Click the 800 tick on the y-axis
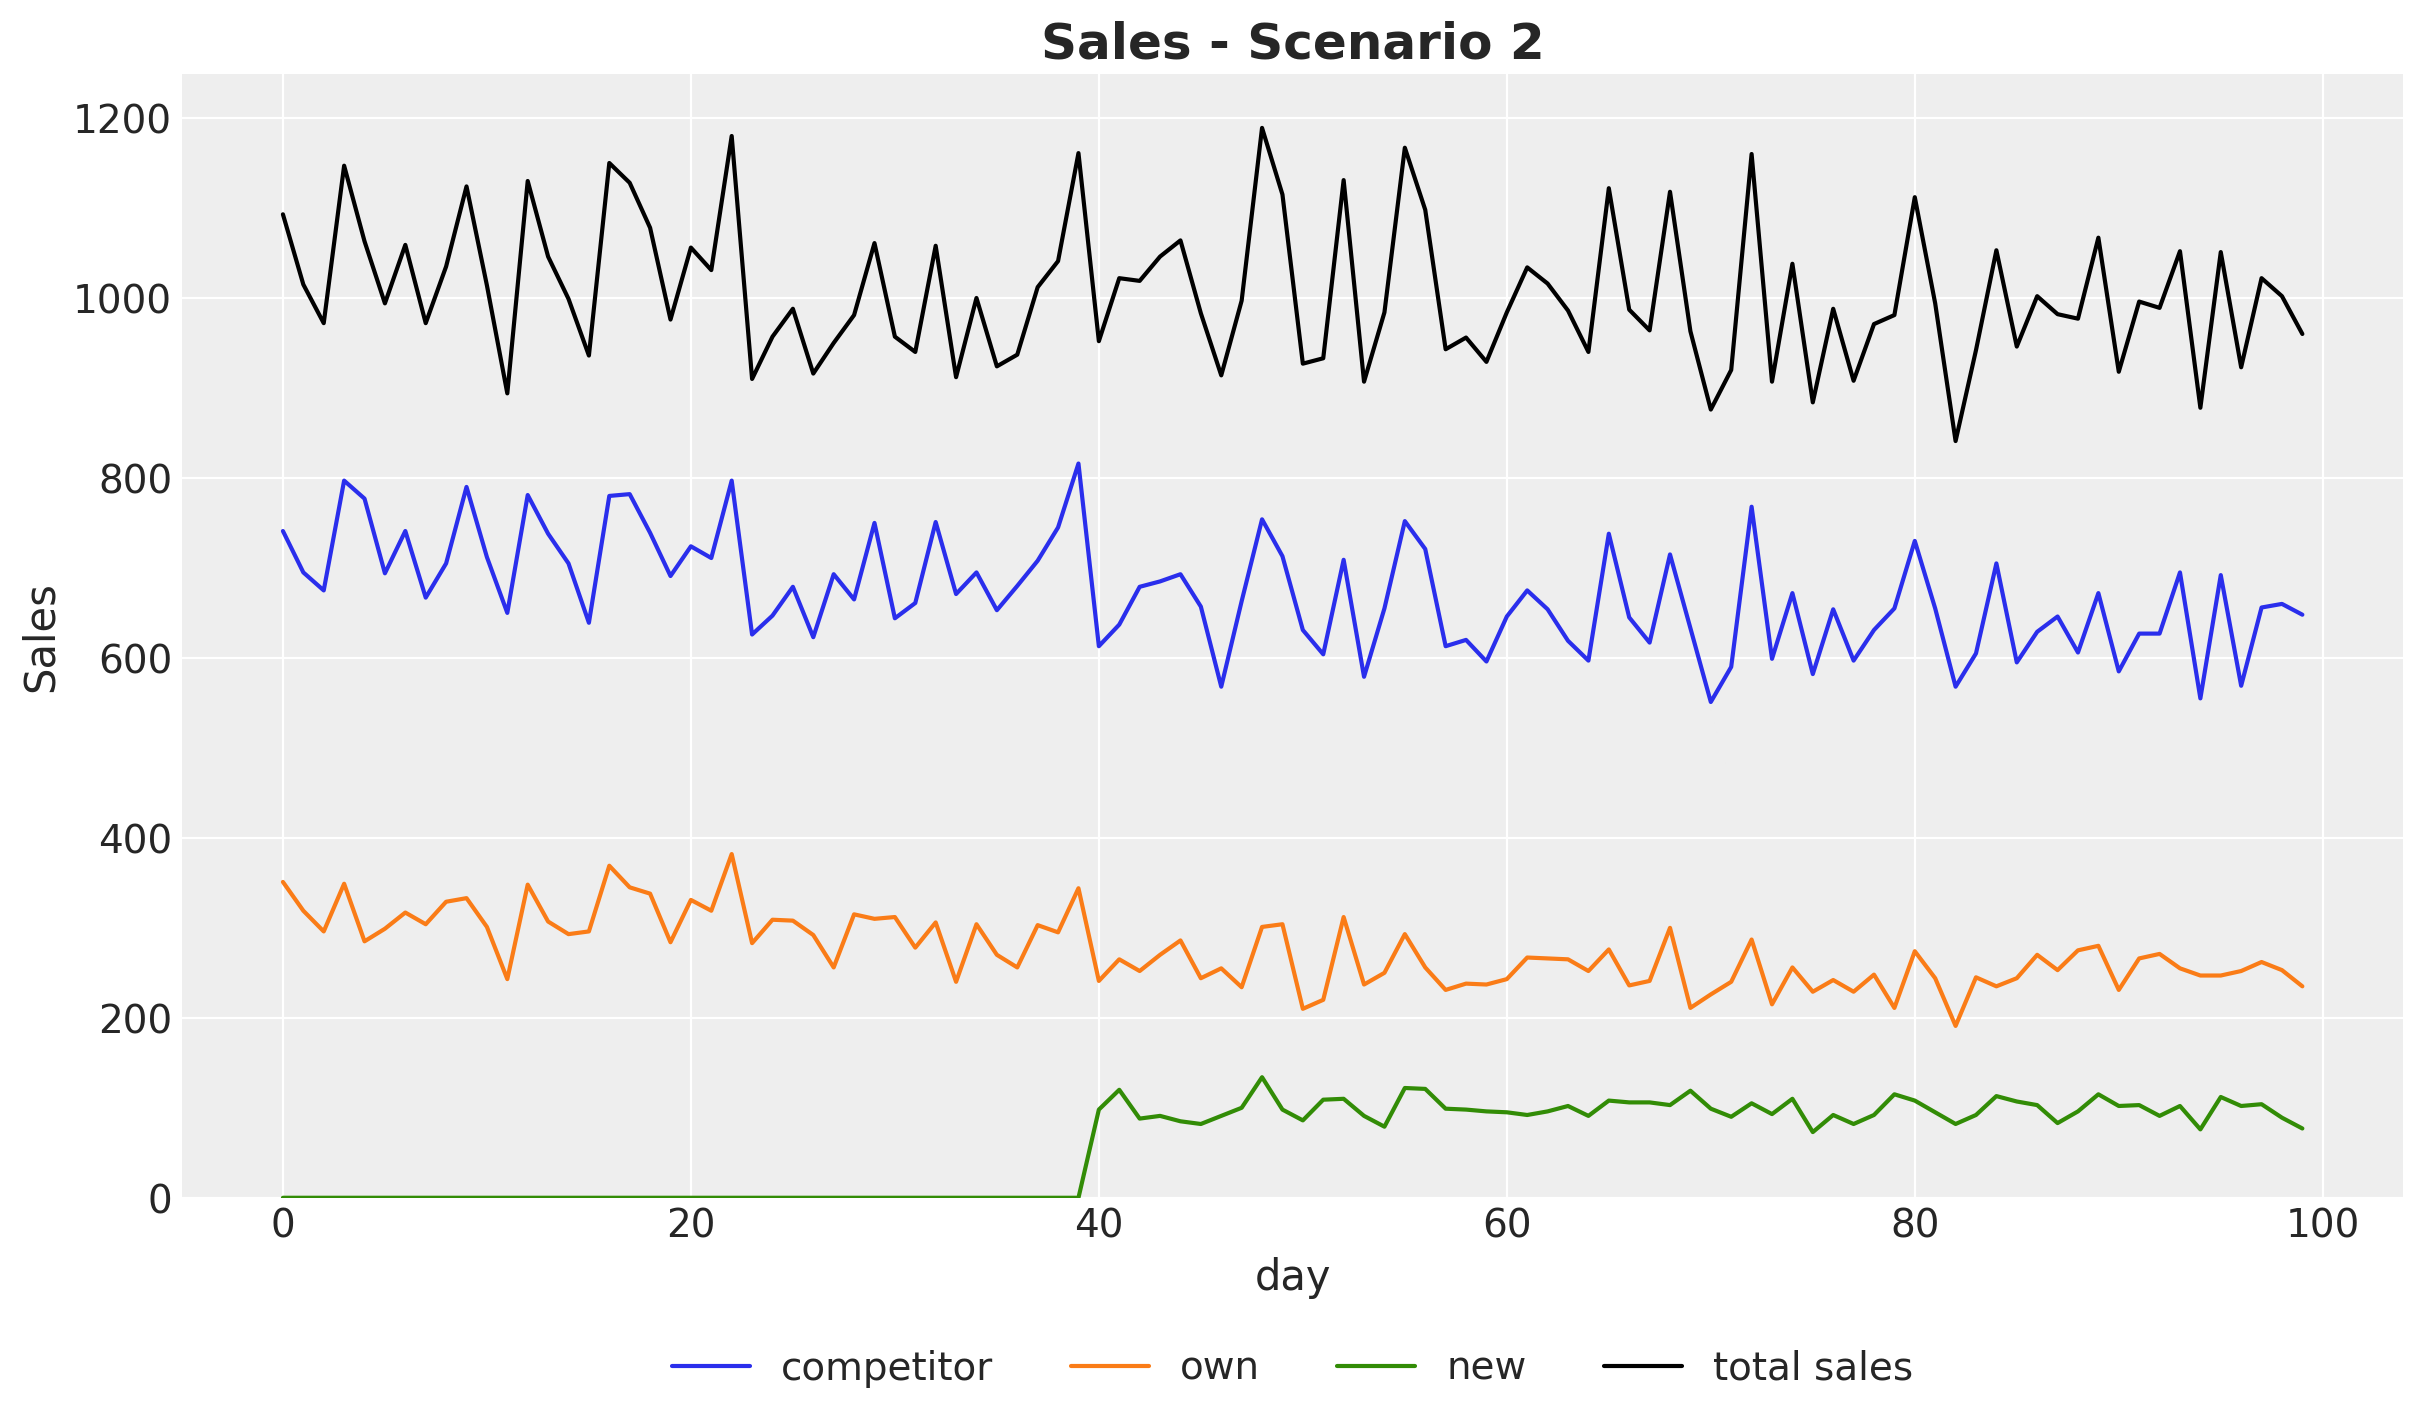The height and width of the screenshot is (1423, 2423). pyautogui.click(x=135, y=479)
